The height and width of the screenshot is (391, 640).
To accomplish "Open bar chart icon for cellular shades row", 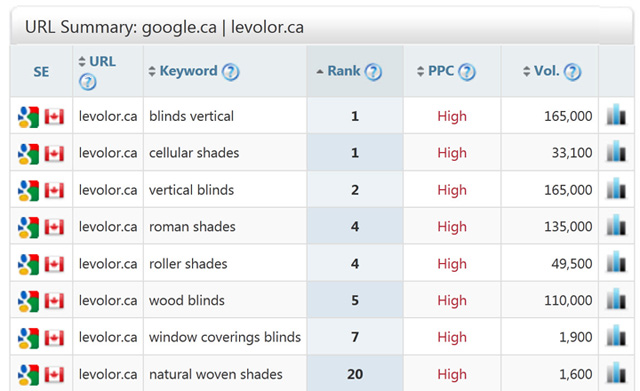I will tap(616, 151).
